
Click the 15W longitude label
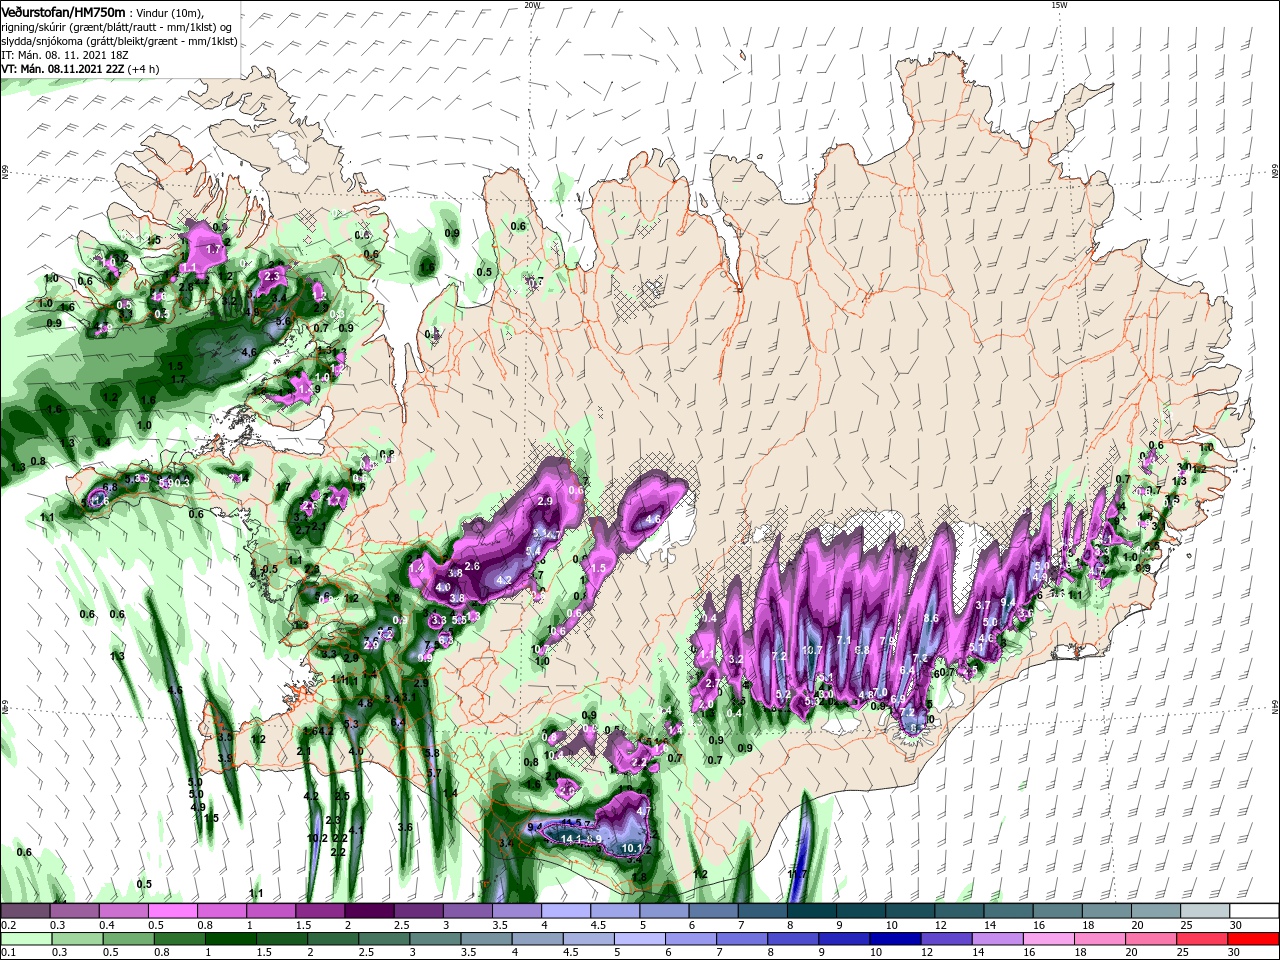(1059, 5)
